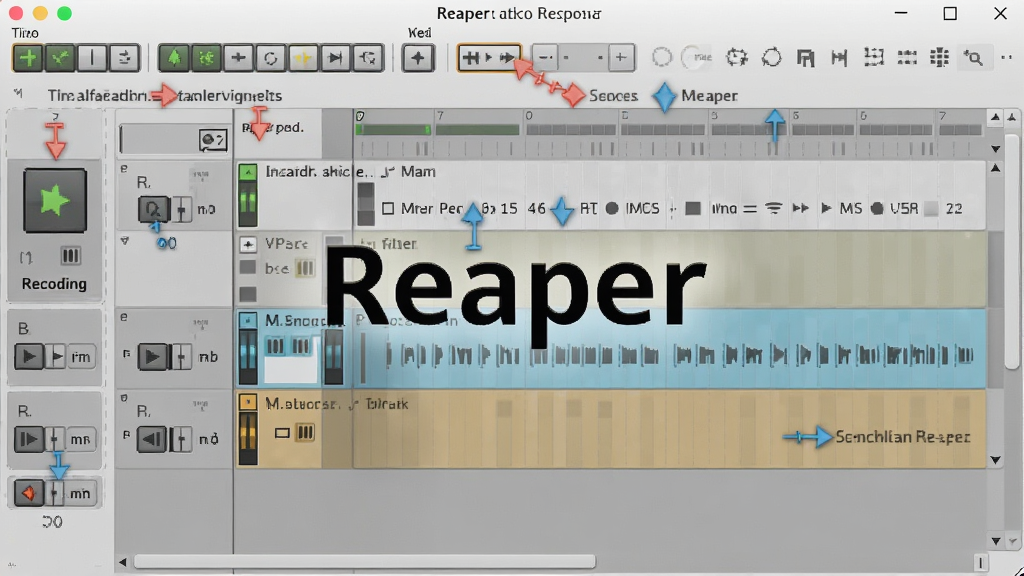
Task: Click the 'Tim alfaeadbn' label
Action: pyautogui.click(x=99, y=95)
